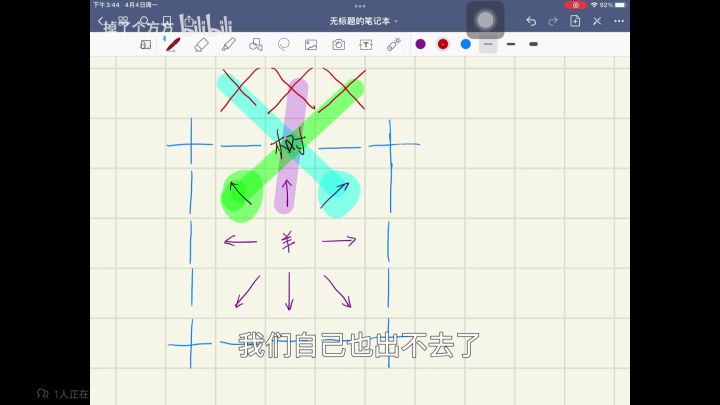Insert an image with the picture tool
Screen dimensions: 720x405
[x=311, y=45]
